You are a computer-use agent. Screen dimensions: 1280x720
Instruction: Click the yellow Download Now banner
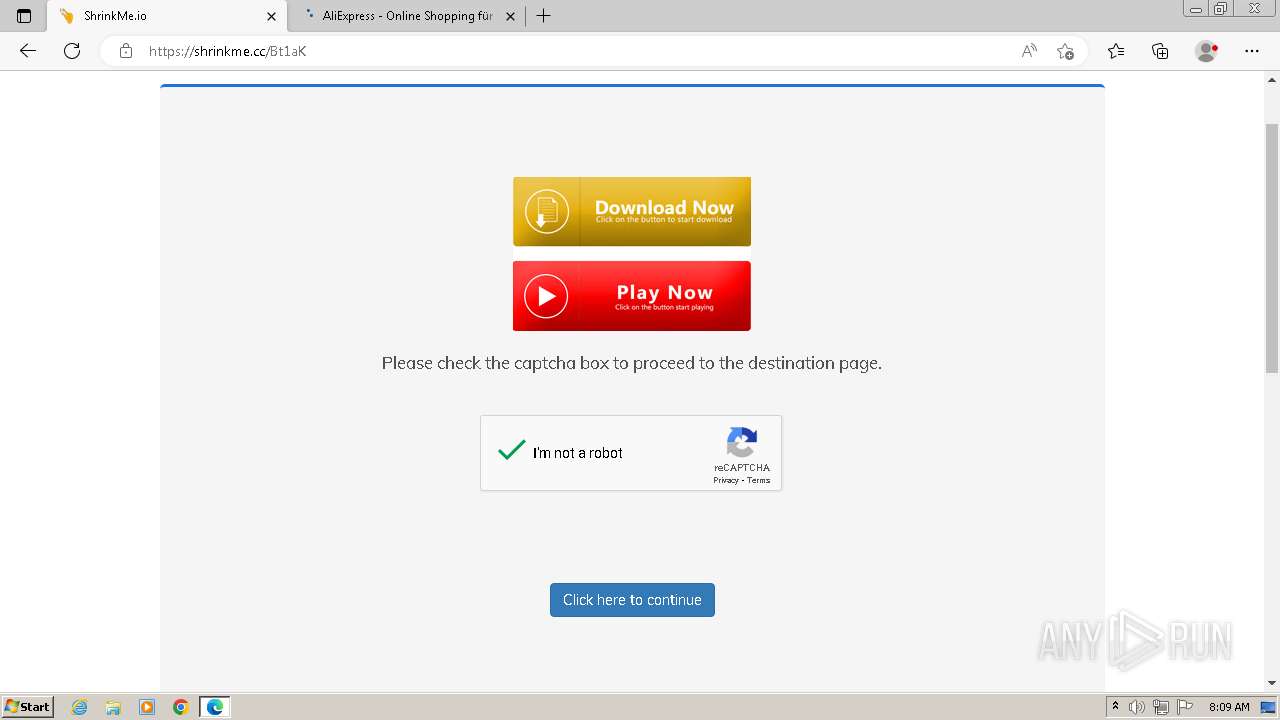pos(632,211)
